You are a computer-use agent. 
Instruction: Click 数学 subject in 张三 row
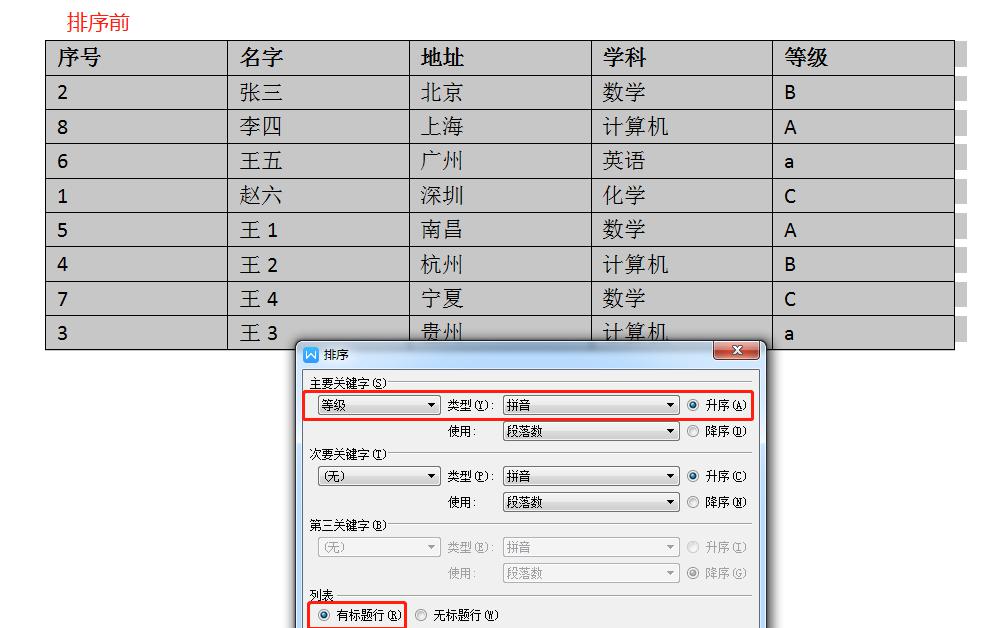click(682, 93)
